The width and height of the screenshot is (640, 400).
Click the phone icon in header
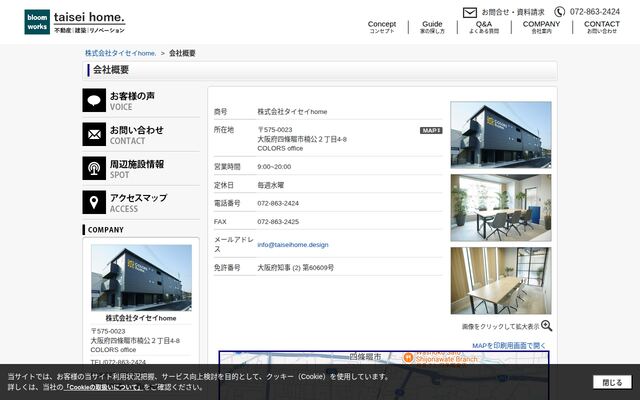(560, 12)
